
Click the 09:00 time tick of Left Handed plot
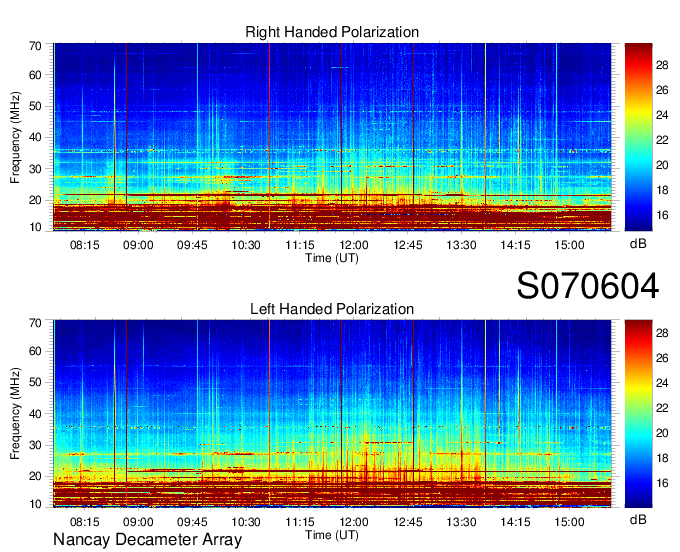[x=138, y=522]
